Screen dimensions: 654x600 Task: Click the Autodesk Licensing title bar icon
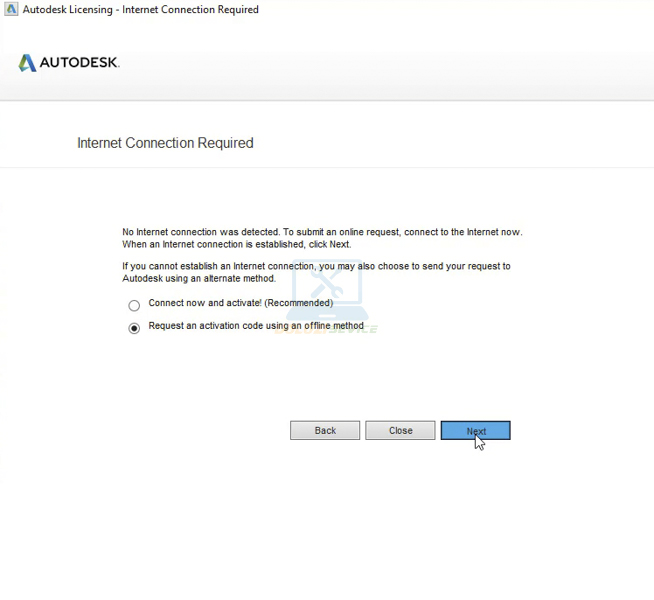(11, 9)
